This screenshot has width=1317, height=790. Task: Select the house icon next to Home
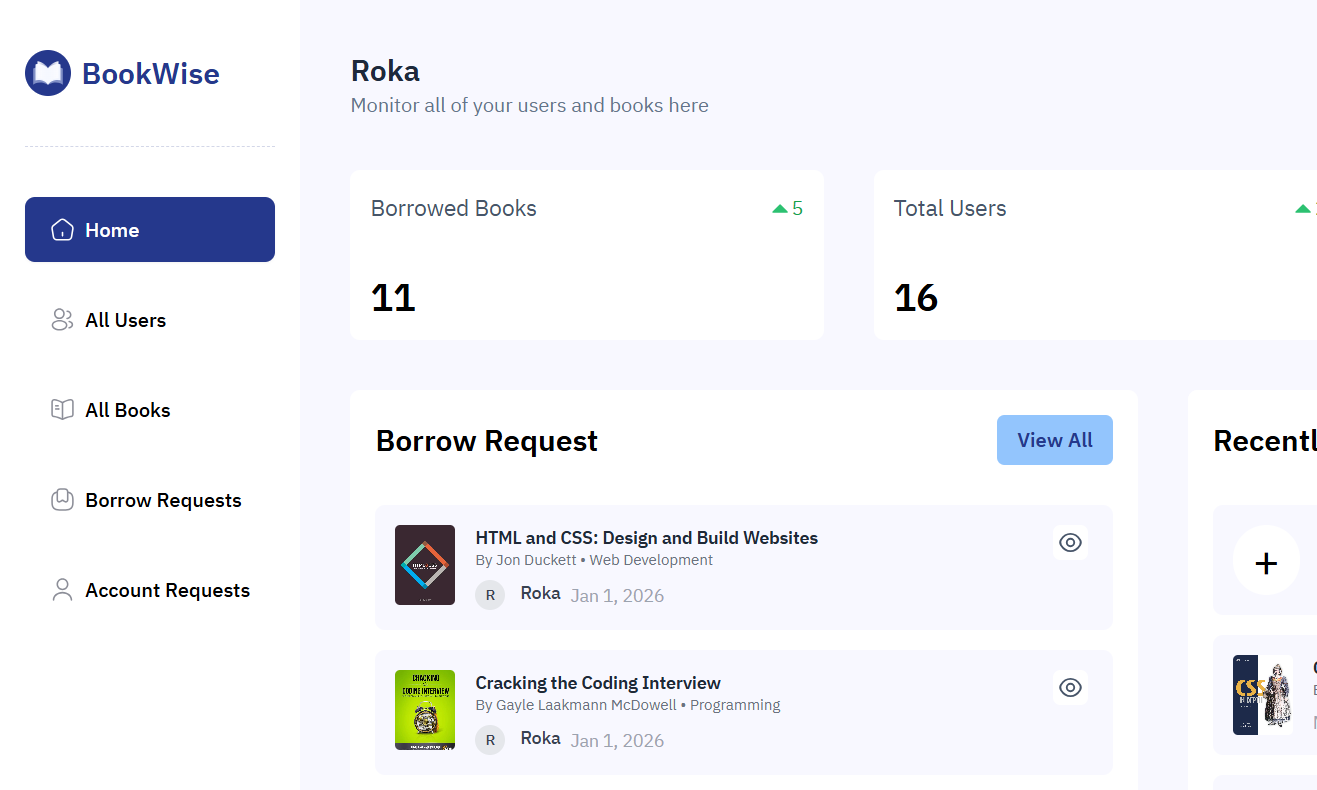click(61, 229)
